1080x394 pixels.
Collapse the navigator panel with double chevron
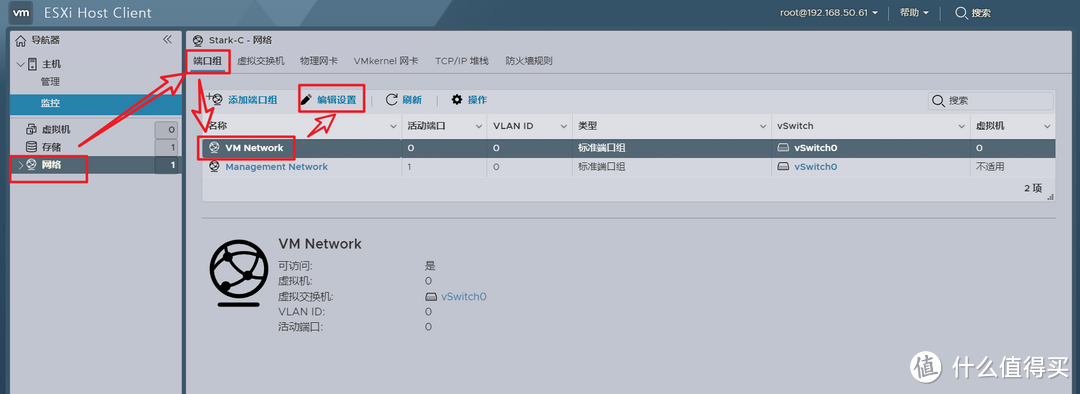(x=167, y=40)
